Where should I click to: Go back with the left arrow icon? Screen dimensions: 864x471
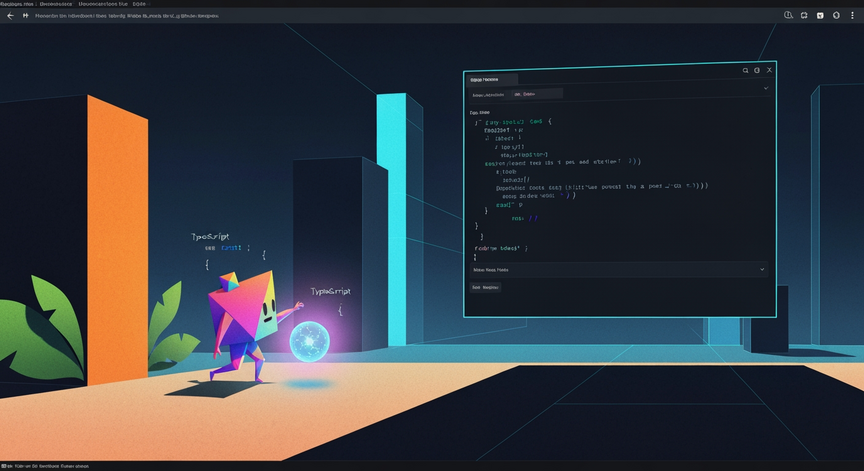(x=10, y=15)
